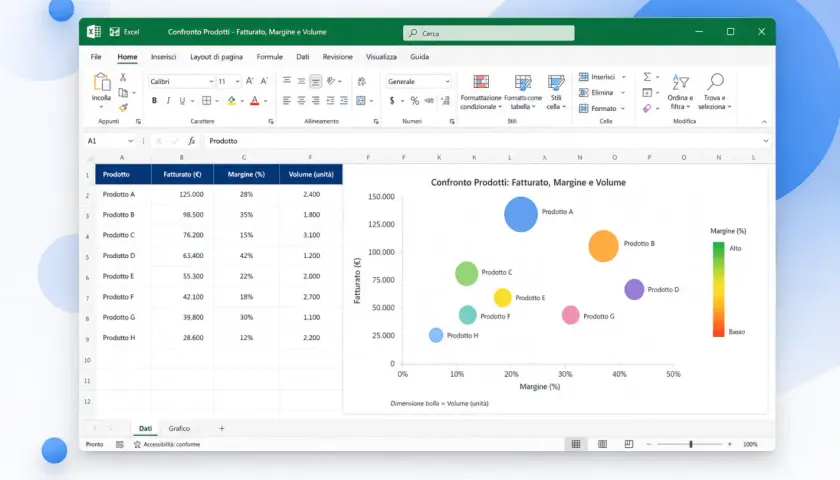Click the Formato cells button
This screenshot has width=840, height=480.
(x=602, y=108)
